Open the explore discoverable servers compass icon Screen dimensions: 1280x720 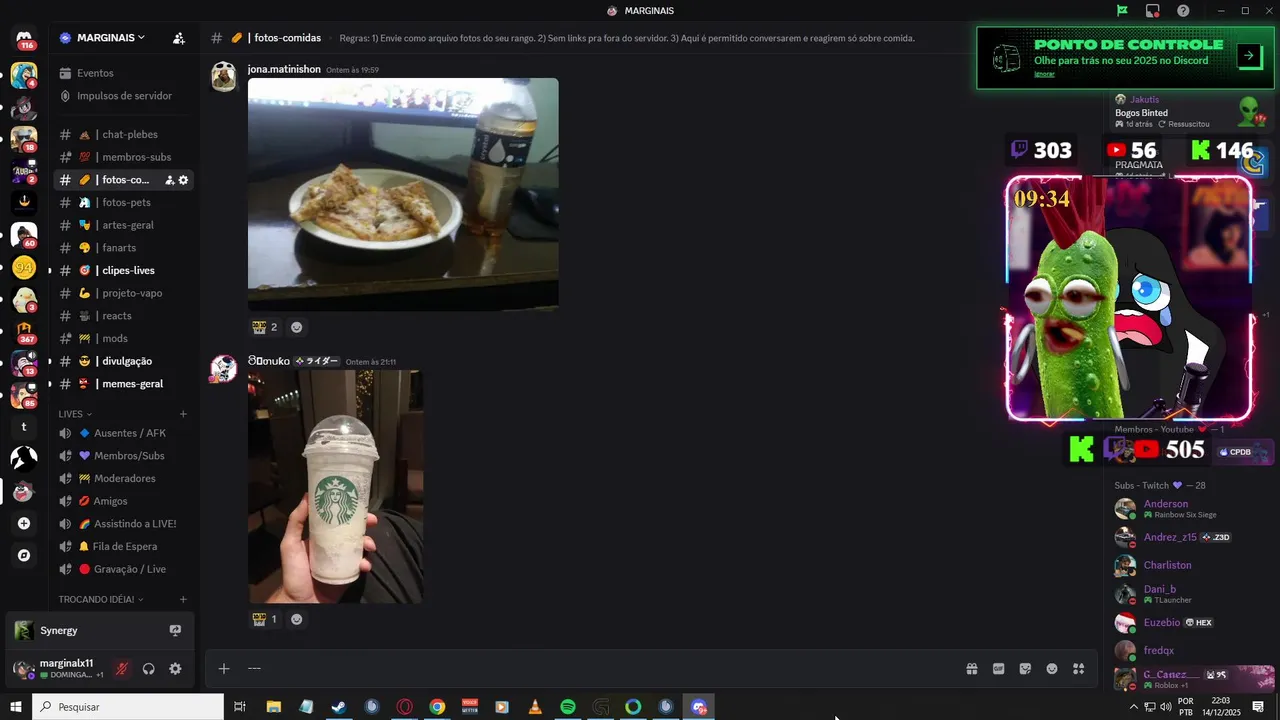[x=24, y=555]
